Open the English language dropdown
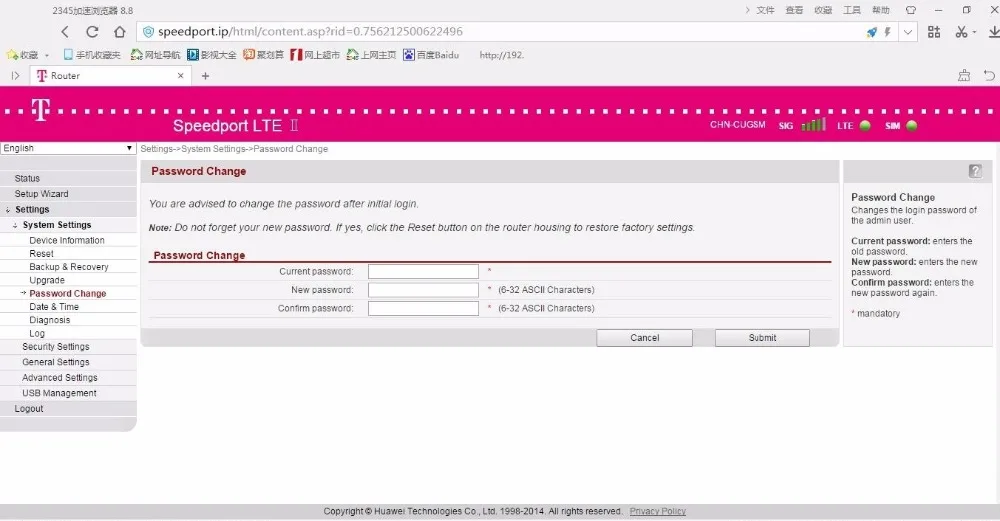This screenshot has height=521, width=1000. click(x=68, y=148)
